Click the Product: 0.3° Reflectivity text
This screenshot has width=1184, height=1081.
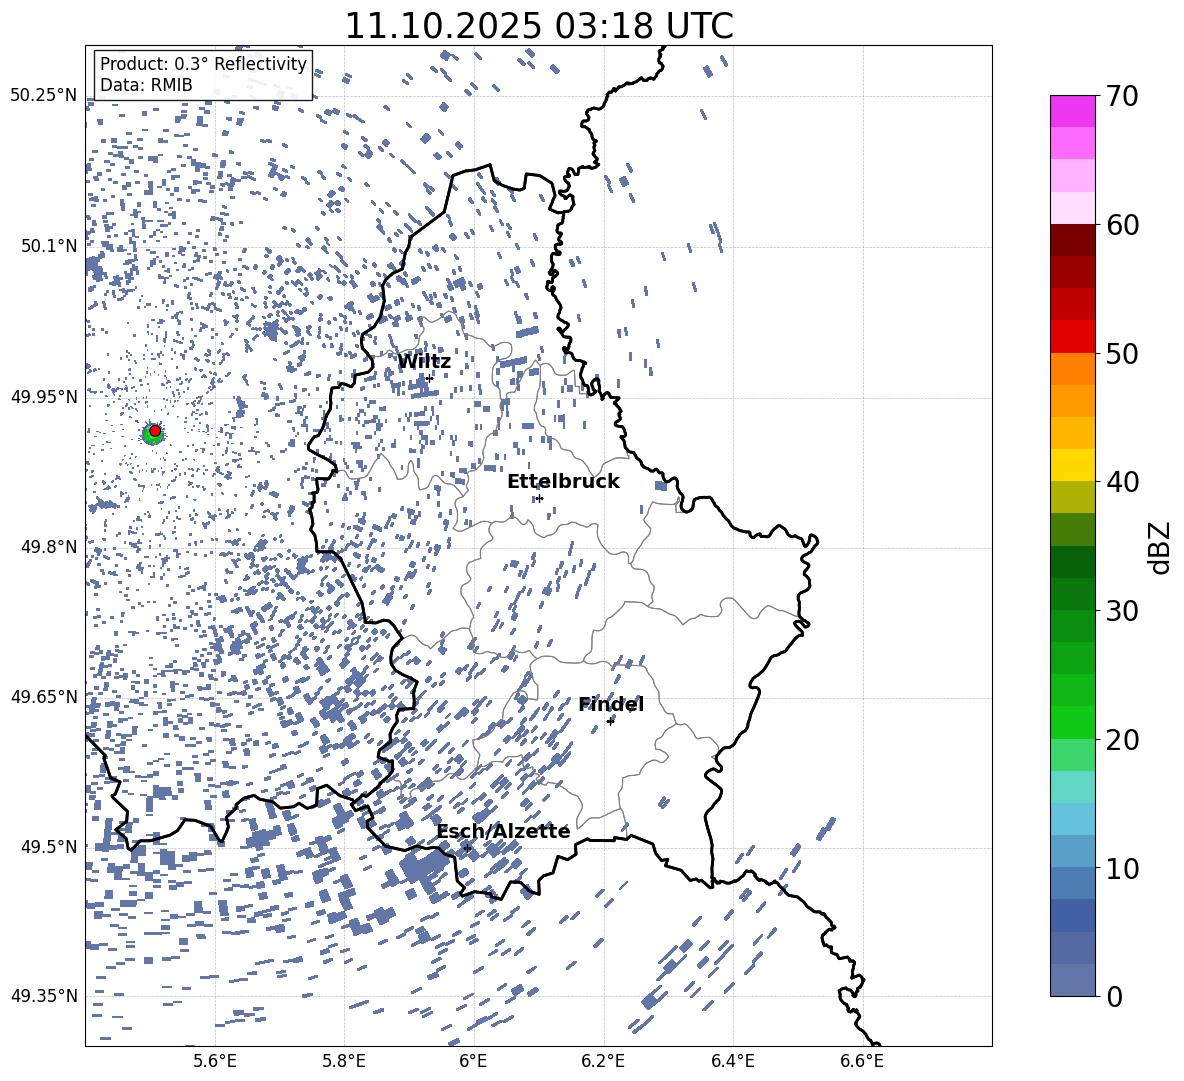203,64
